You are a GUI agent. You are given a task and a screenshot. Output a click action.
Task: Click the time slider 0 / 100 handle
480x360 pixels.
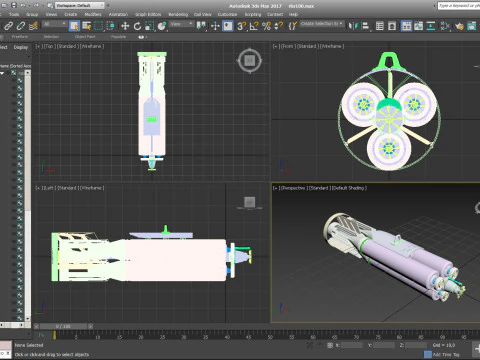point(63,326)
